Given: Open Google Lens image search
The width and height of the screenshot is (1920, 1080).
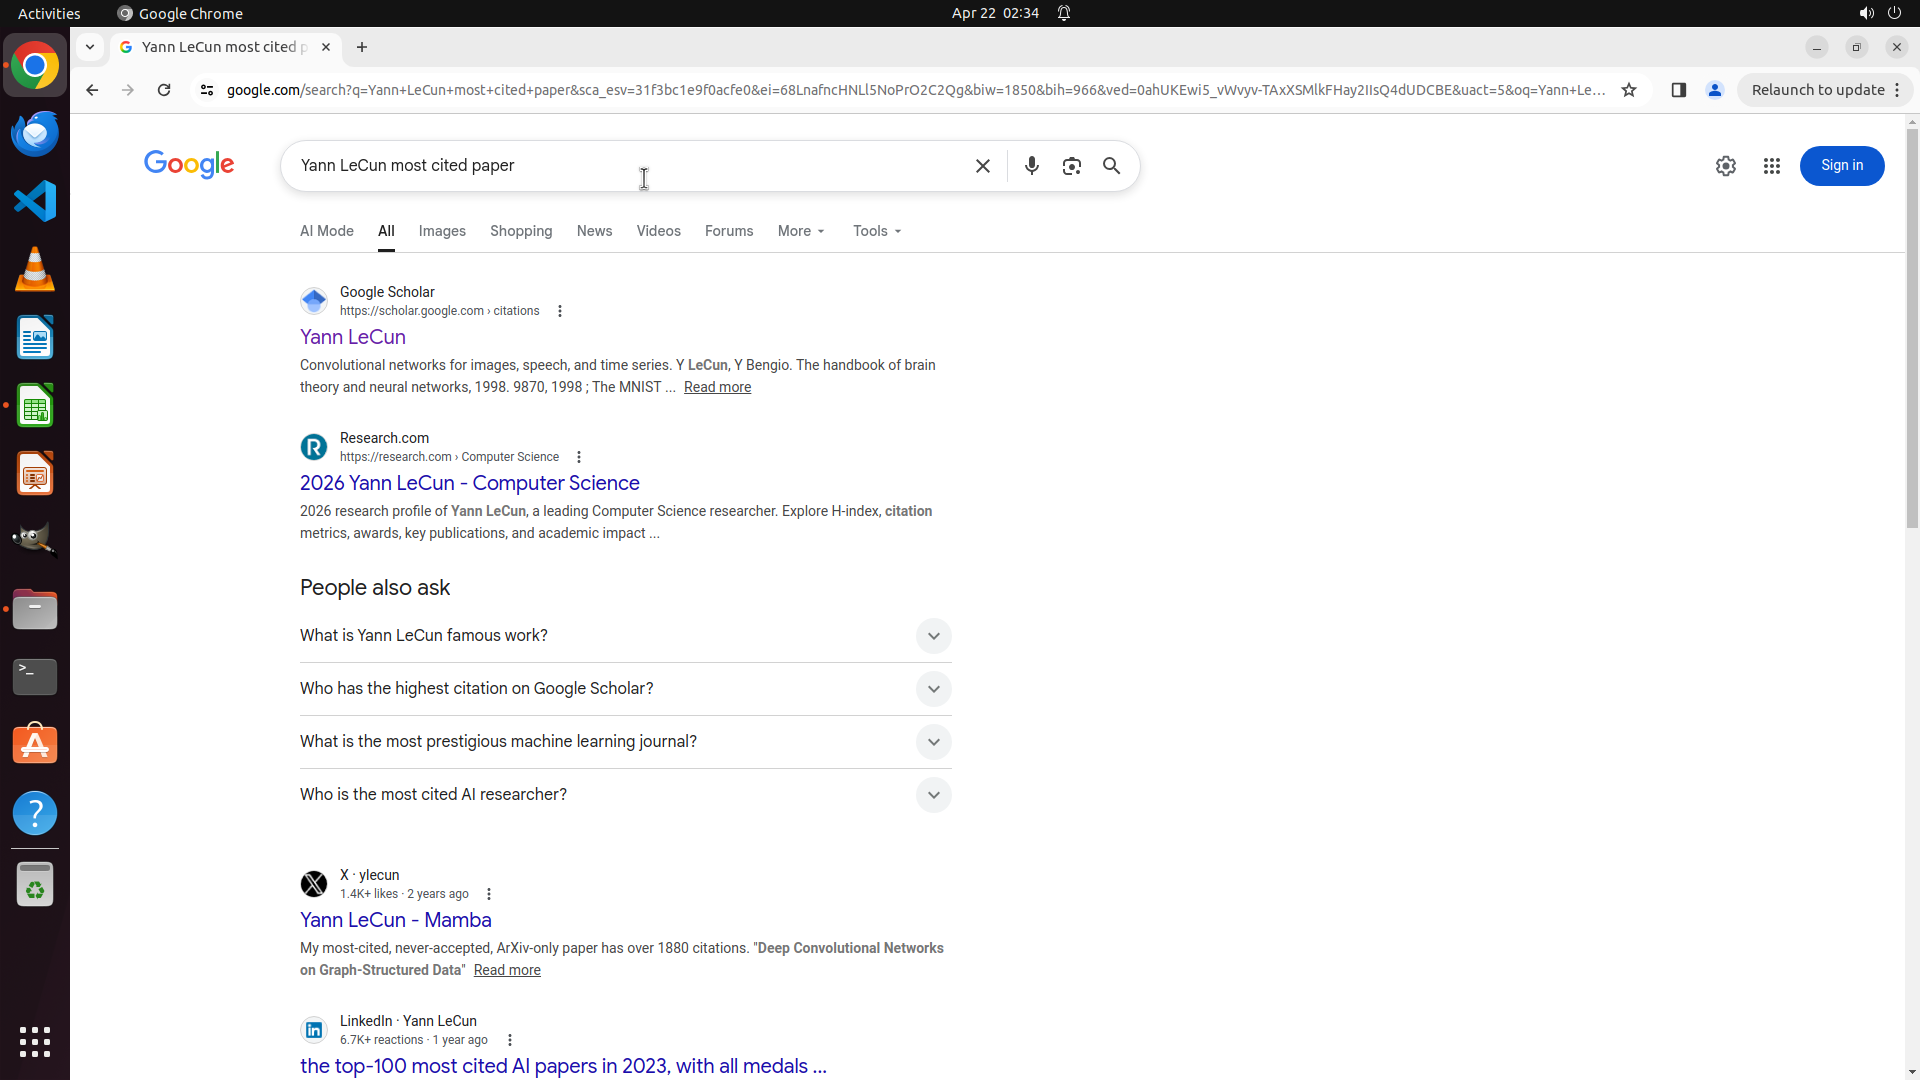Looking at the screenshot, I should point(1071,166).
